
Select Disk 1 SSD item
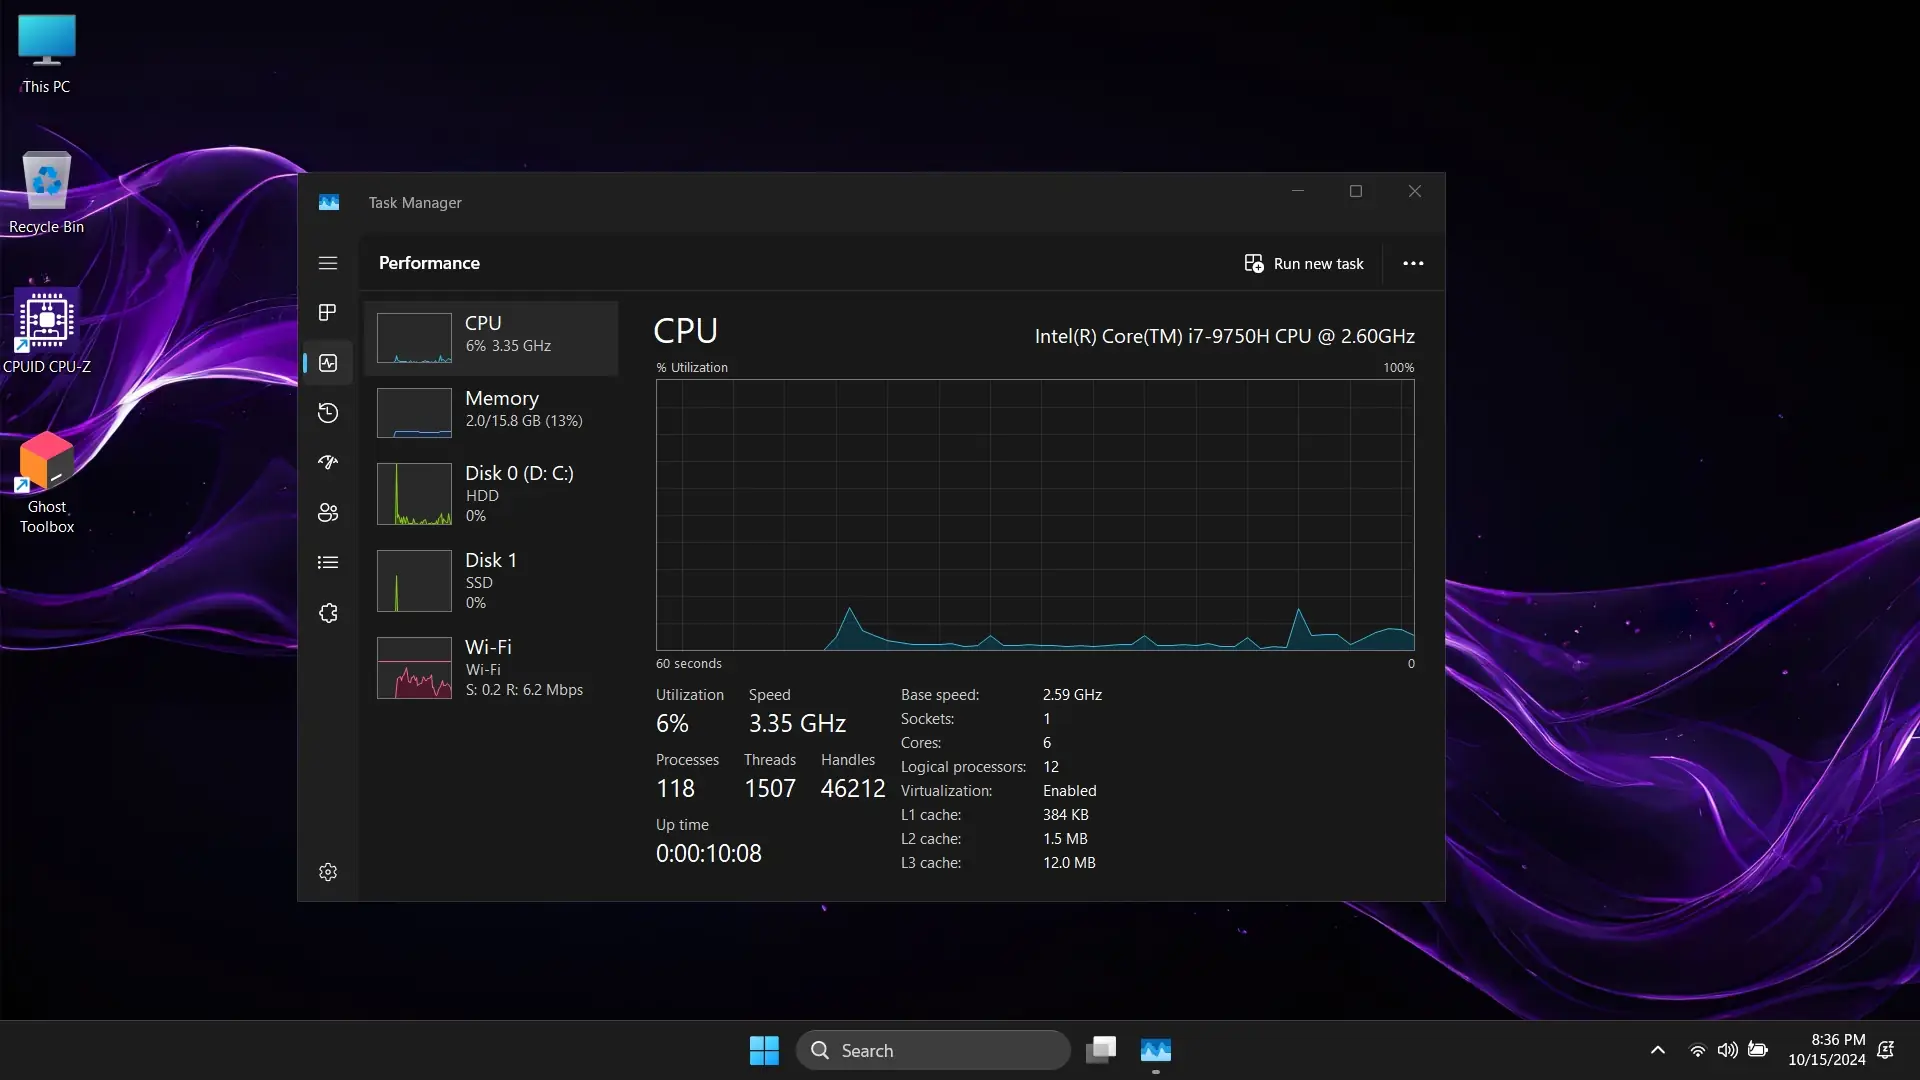[491, 580]
